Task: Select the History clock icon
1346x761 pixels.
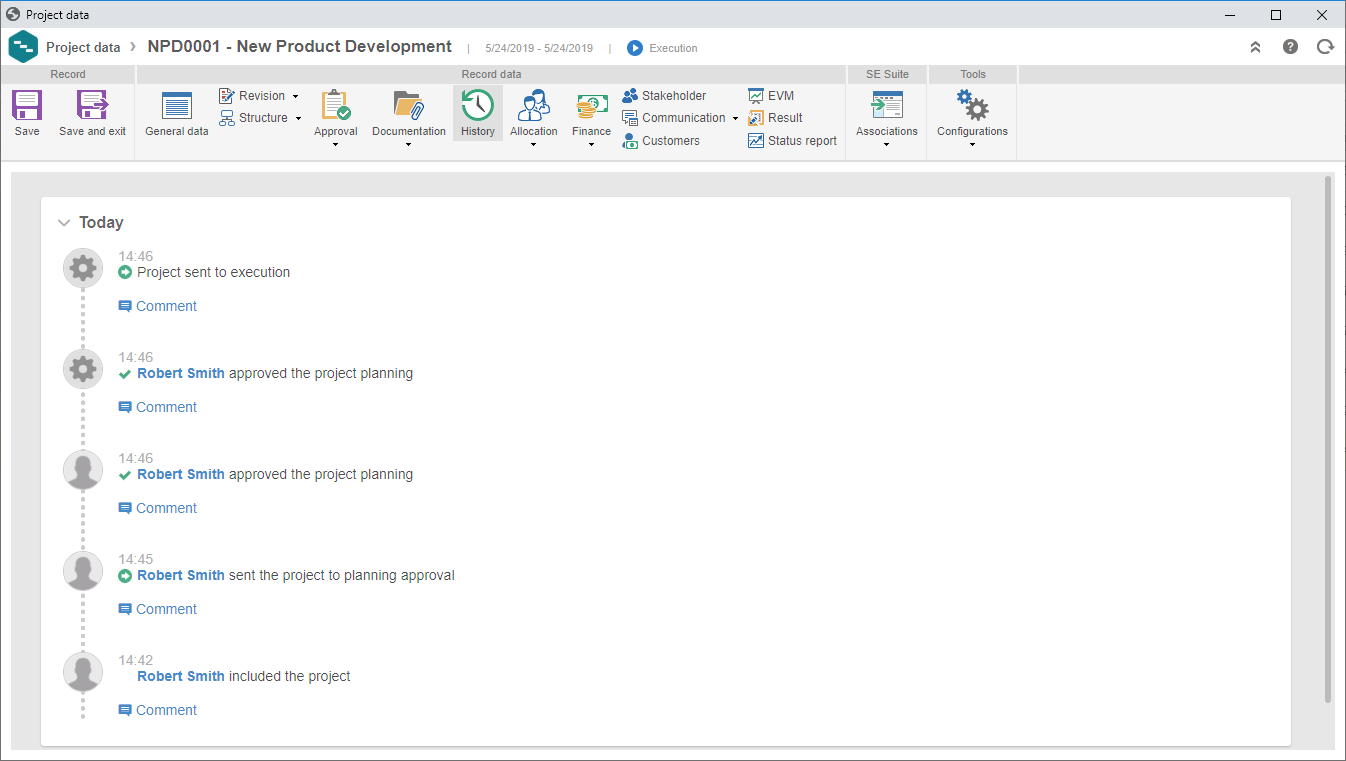Action: click(x=478, y=105)
